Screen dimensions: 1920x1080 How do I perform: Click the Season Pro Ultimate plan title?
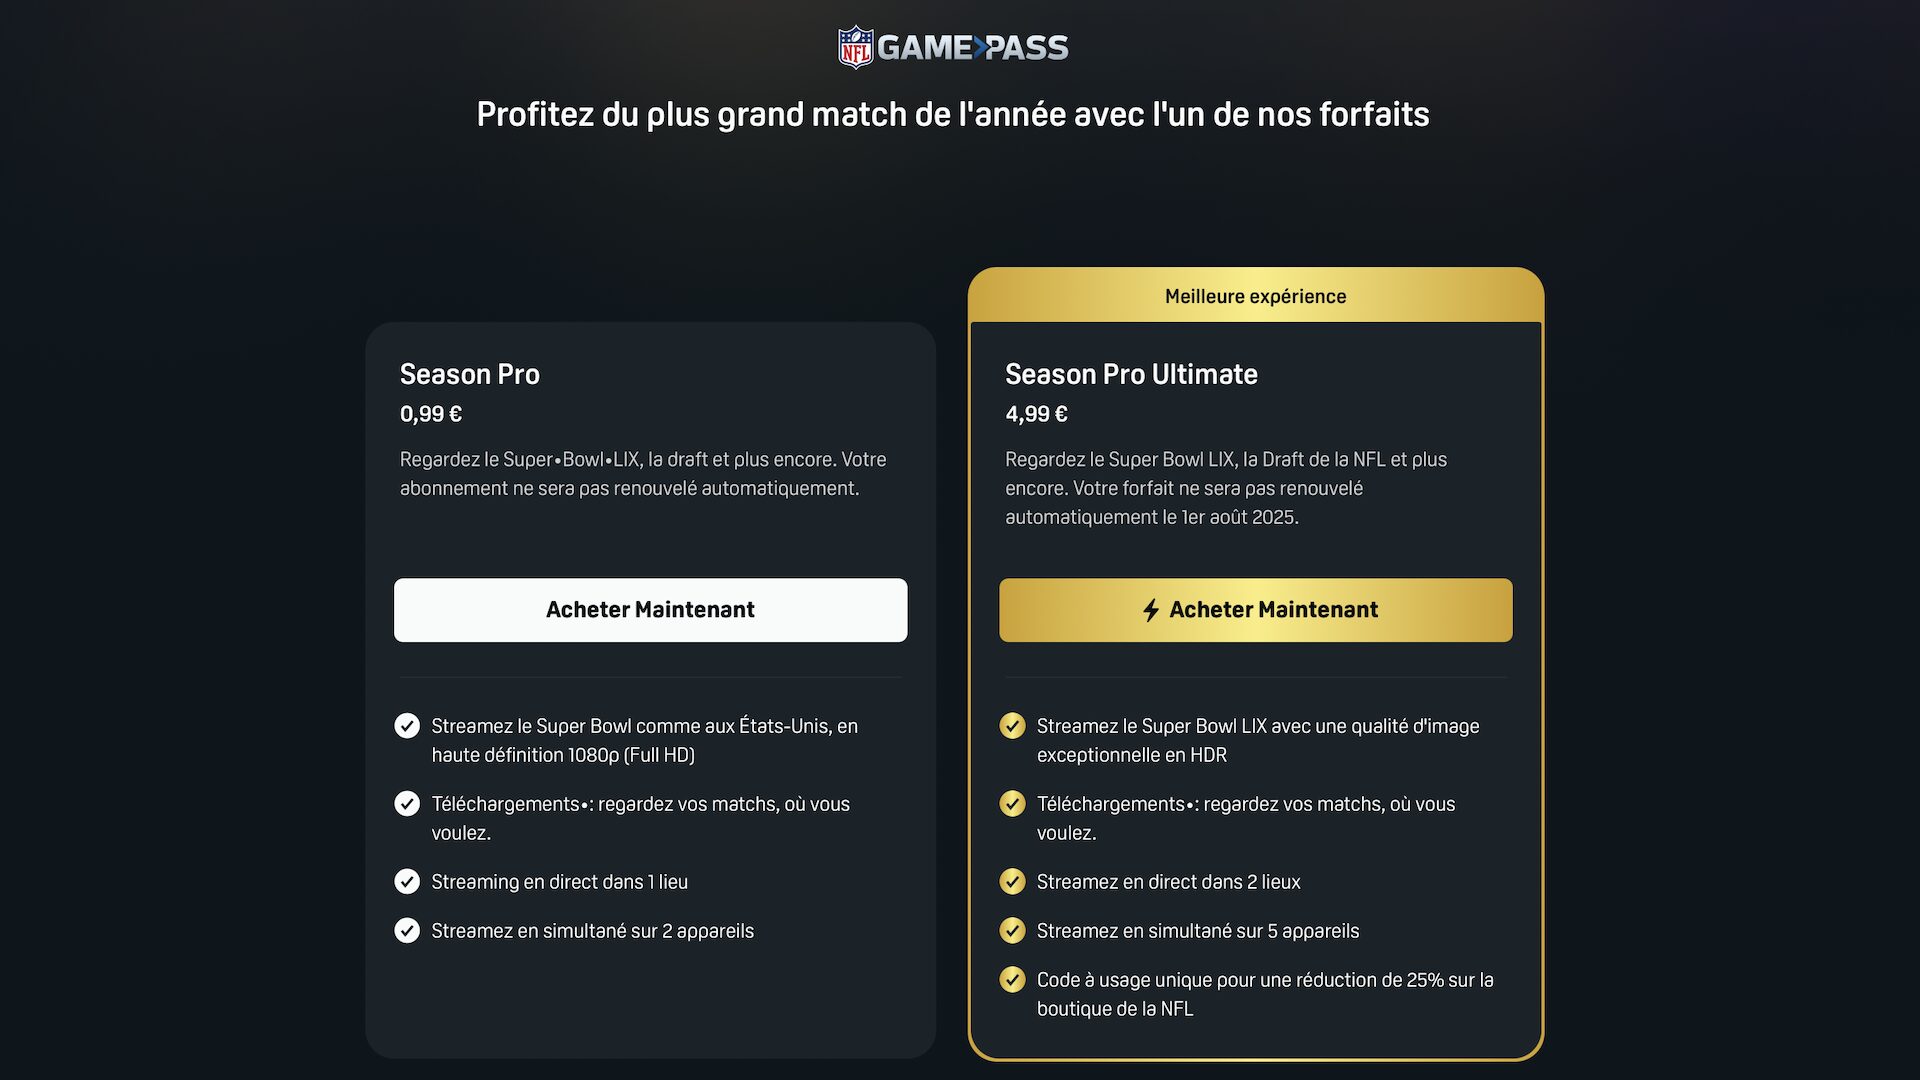(1131, 374)
